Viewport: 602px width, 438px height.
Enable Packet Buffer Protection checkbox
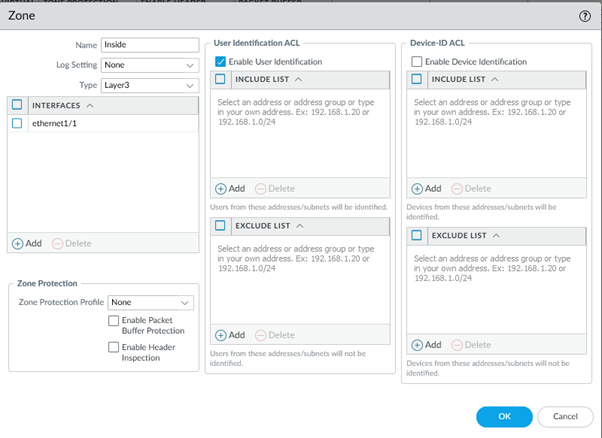tap(113, 321)
